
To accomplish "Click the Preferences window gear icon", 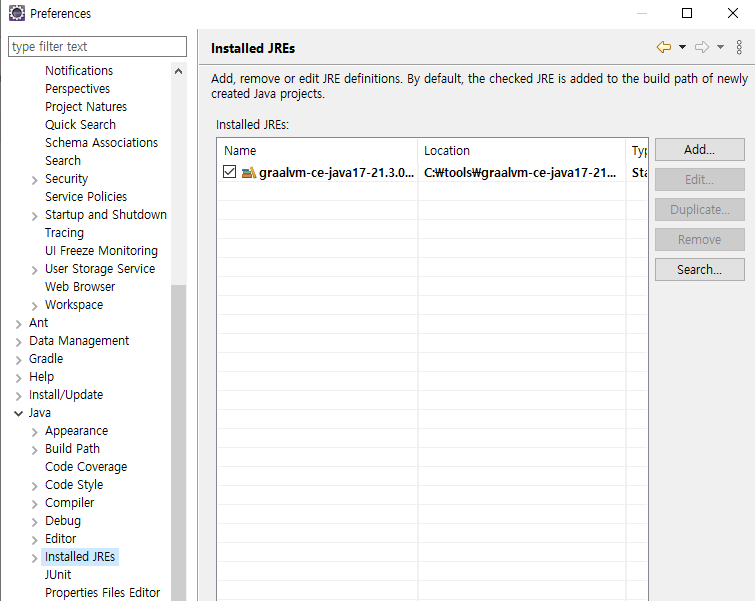I will pyautogui.click(x=17, y=13).
